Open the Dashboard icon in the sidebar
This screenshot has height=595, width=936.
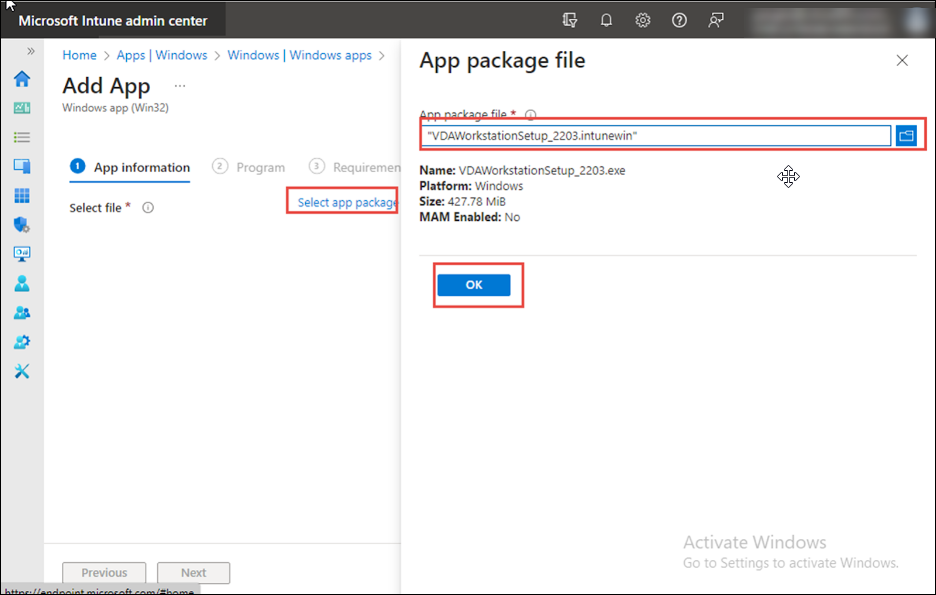tap(22, 108)
